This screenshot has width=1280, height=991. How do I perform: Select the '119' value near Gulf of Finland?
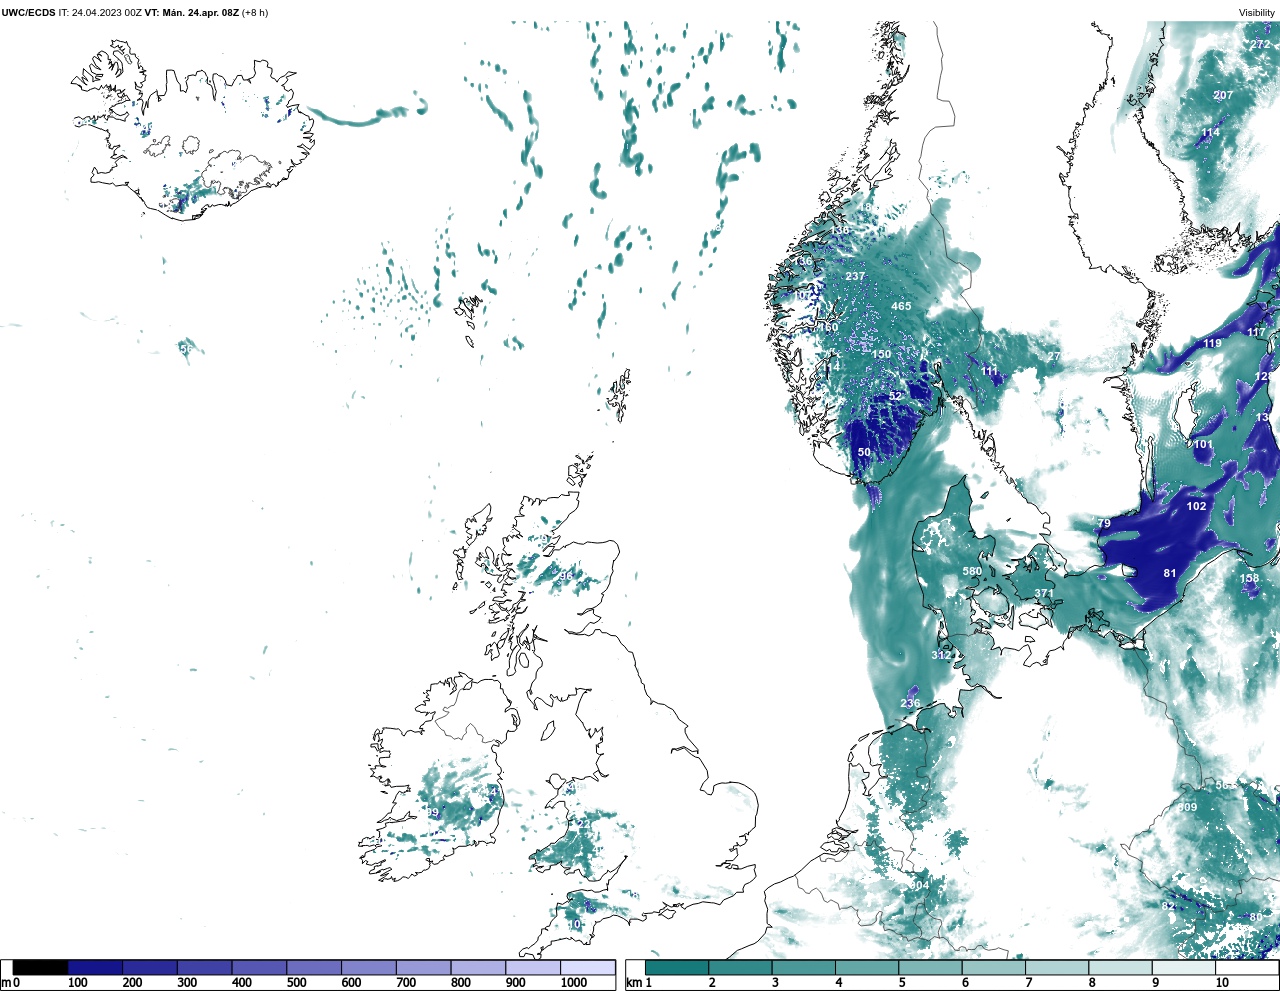click(1212, 344)
